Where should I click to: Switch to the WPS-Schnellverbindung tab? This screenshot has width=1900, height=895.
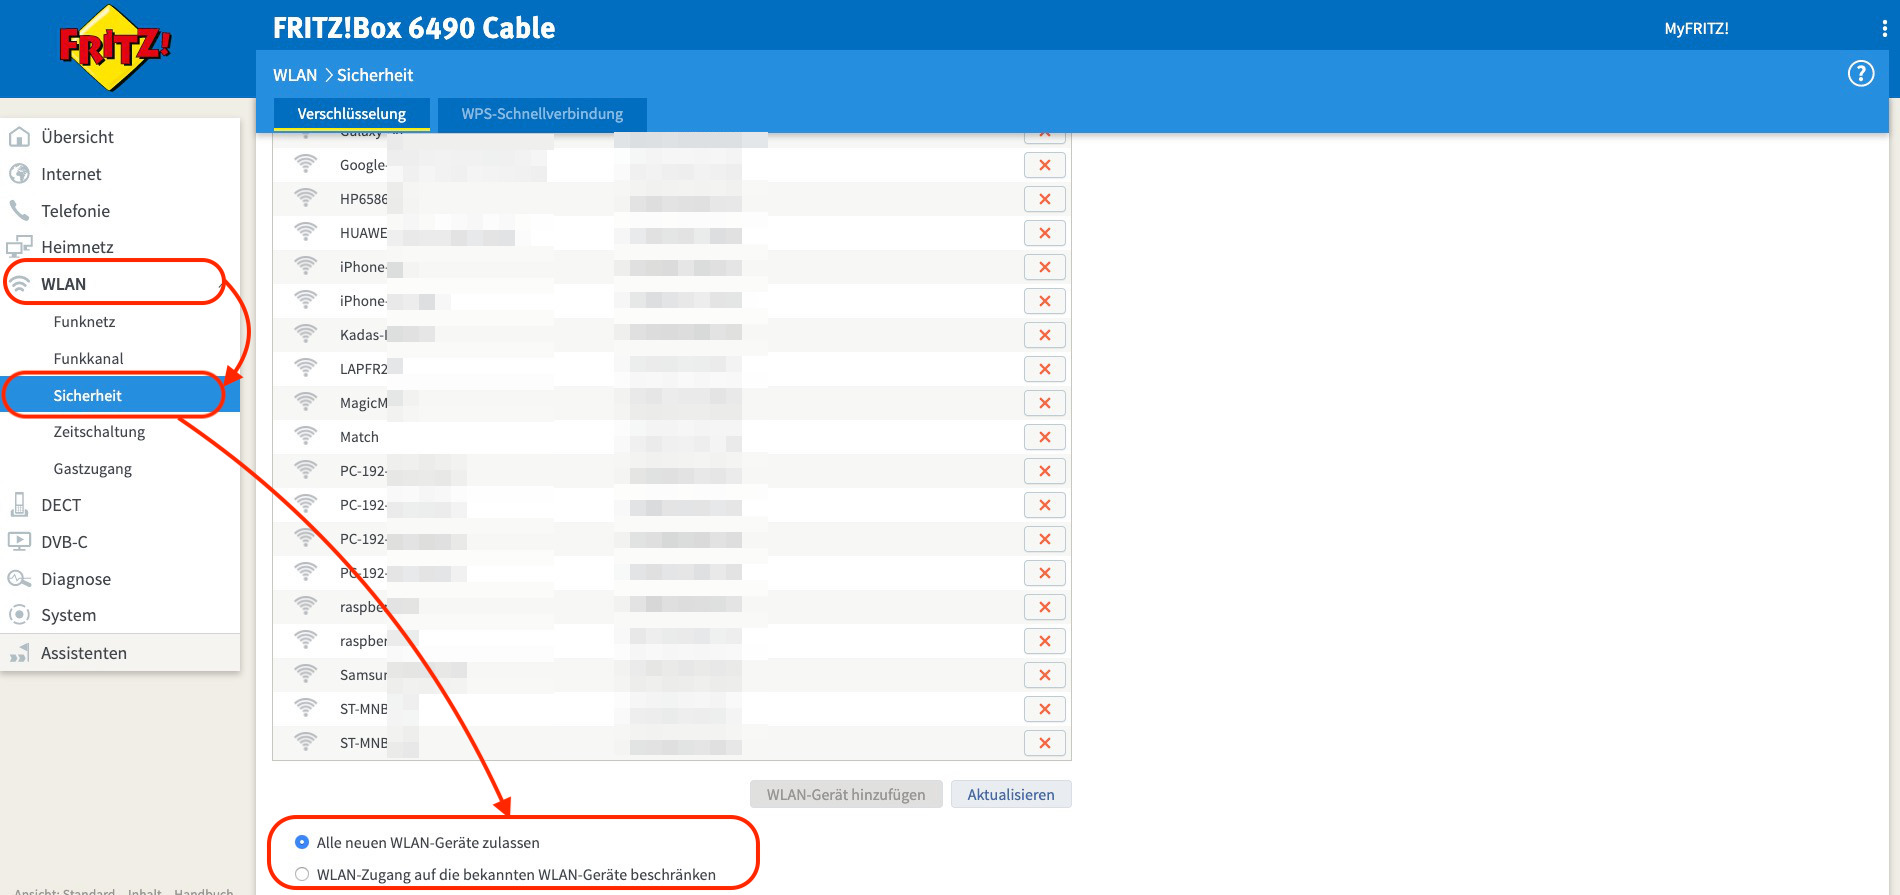(542, 114)
